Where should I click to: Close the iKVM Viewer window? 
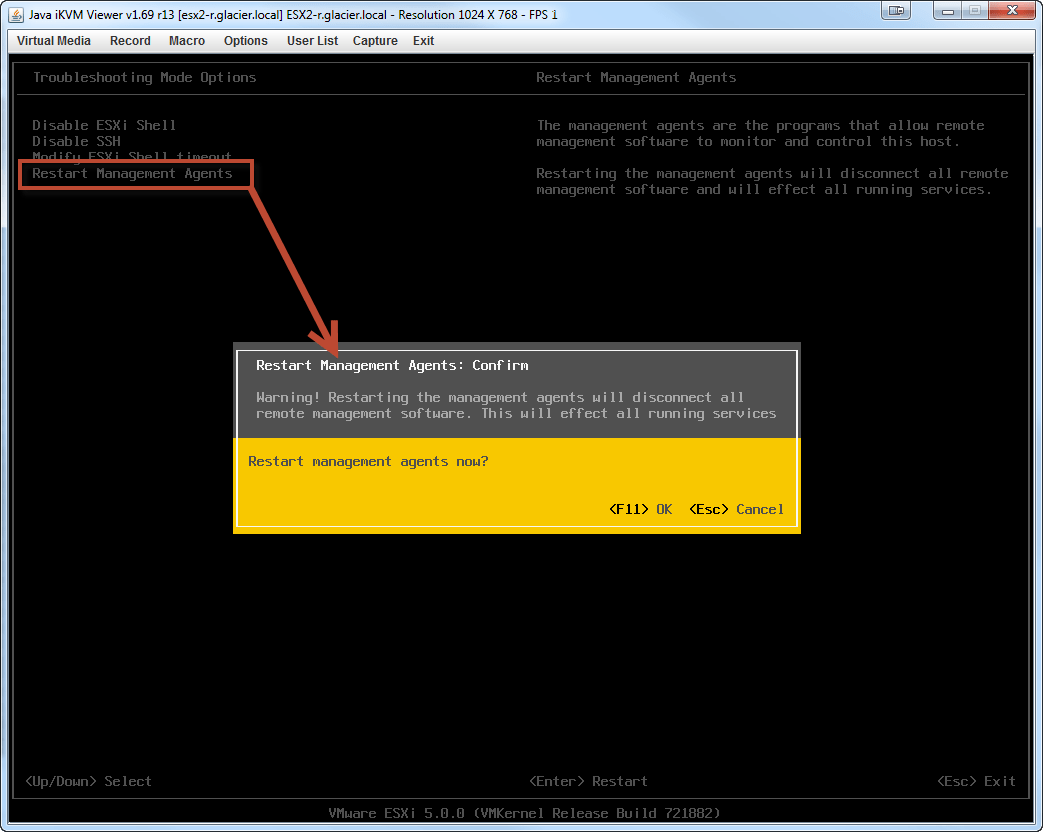pos(1012,11)
